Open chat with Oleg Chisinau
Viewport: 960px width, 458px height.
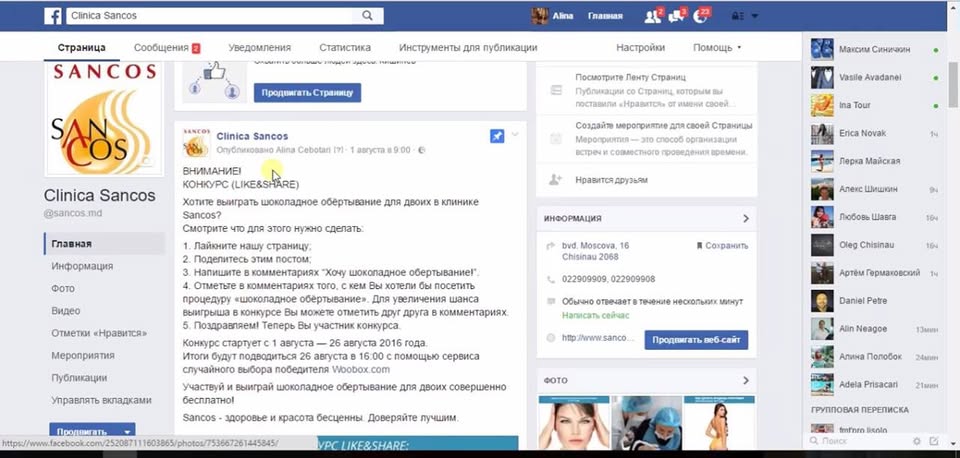tap(876, 245)
